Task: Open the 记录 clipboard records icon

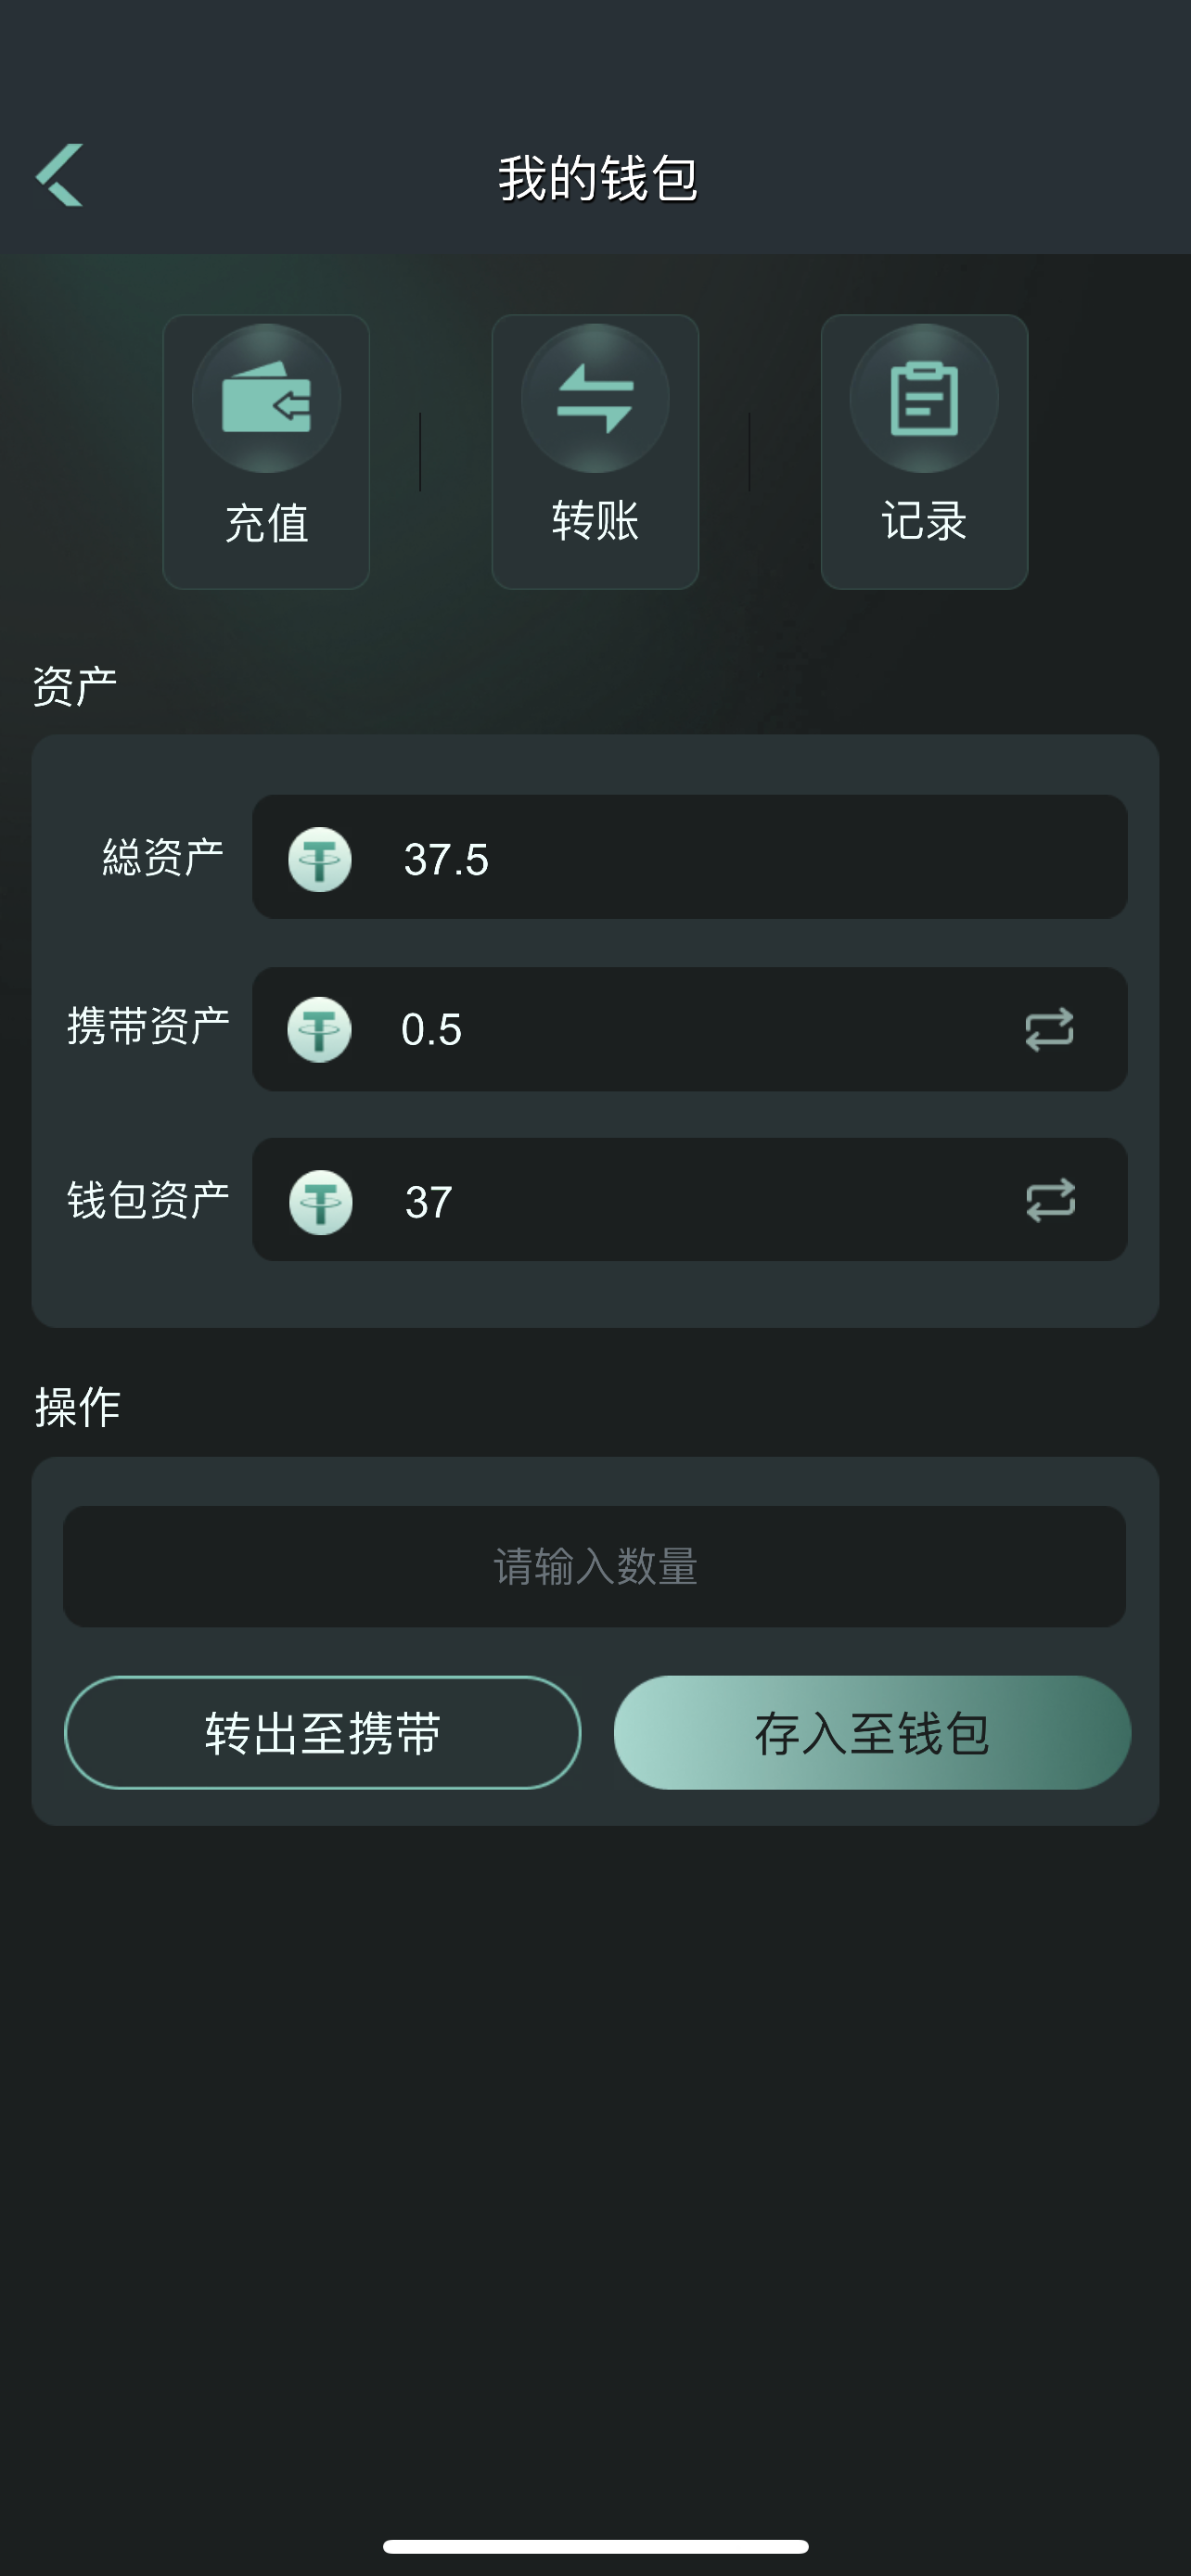Action: click(x=924, y=398)
